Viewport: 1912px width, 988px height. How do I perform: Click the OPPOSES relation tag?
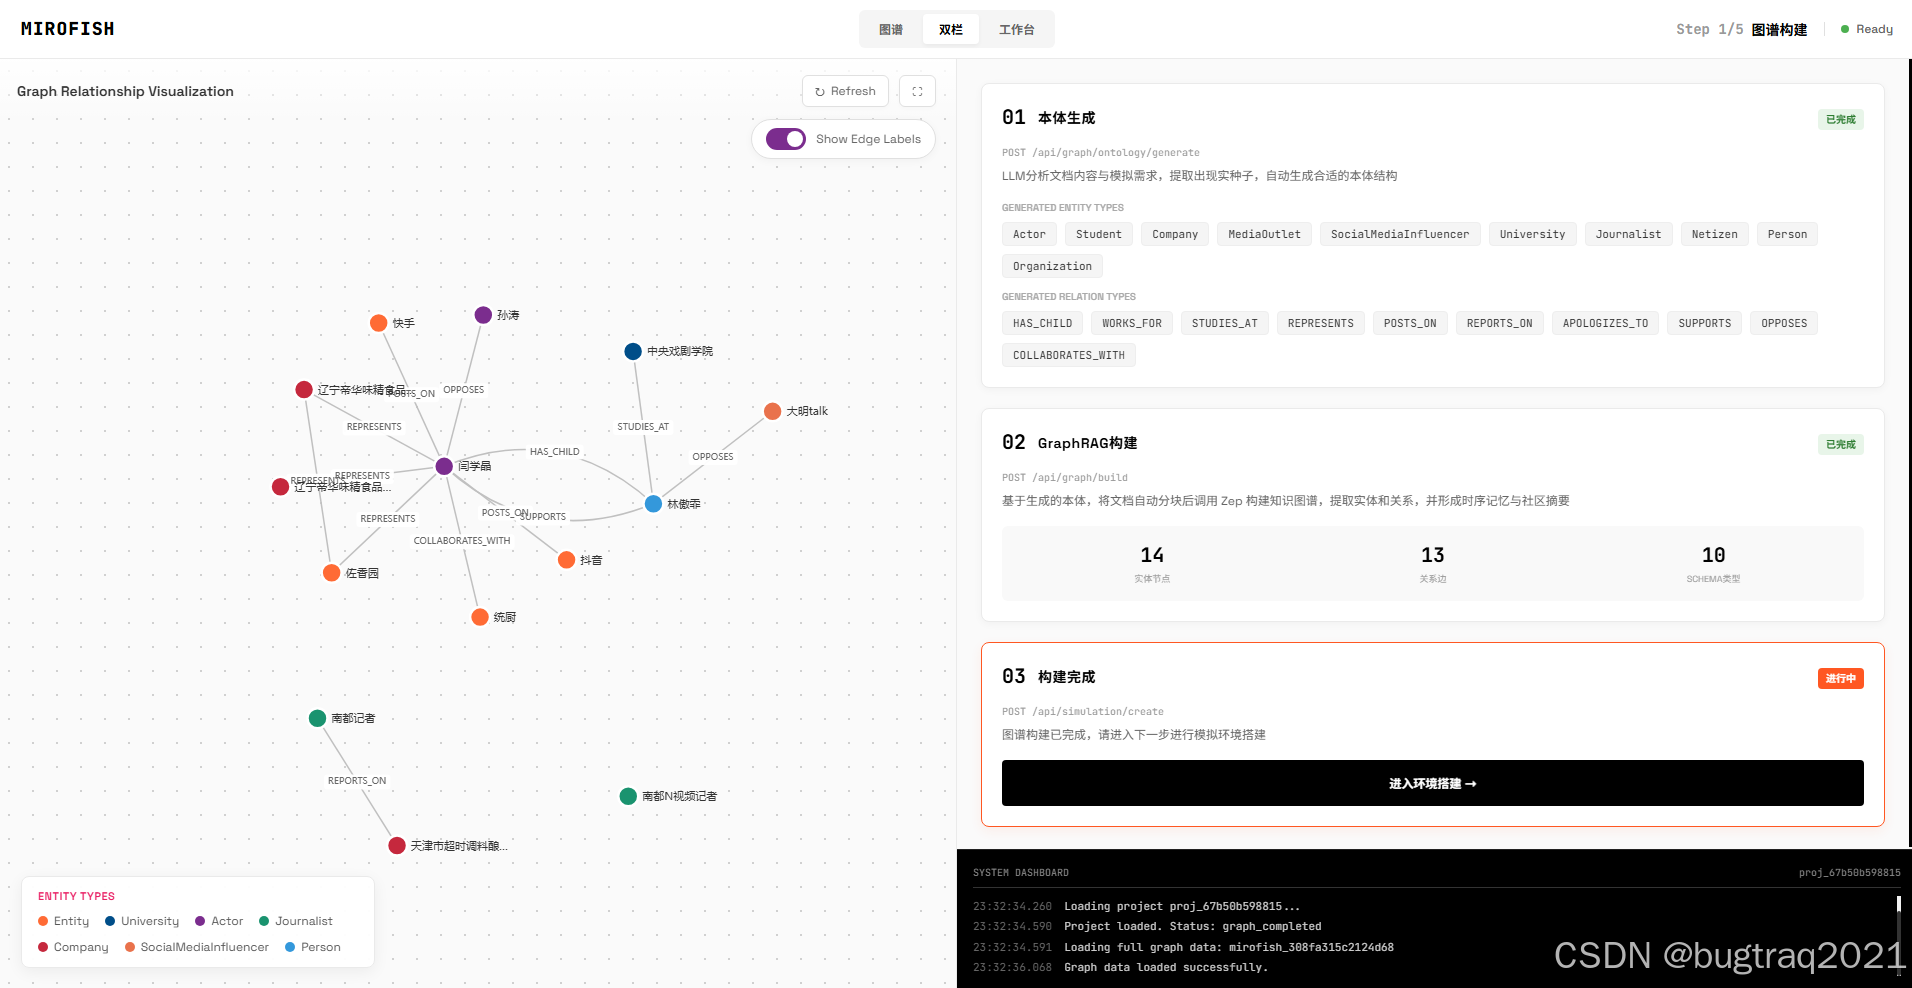pyautogui.click(x=1784, y=323)
